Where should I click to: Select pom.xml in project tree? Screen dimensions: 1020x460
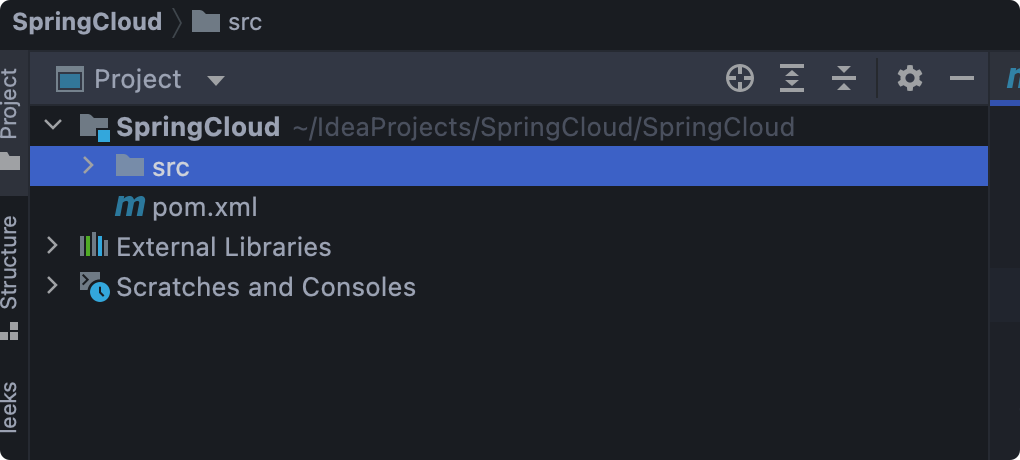click(205, 207)
